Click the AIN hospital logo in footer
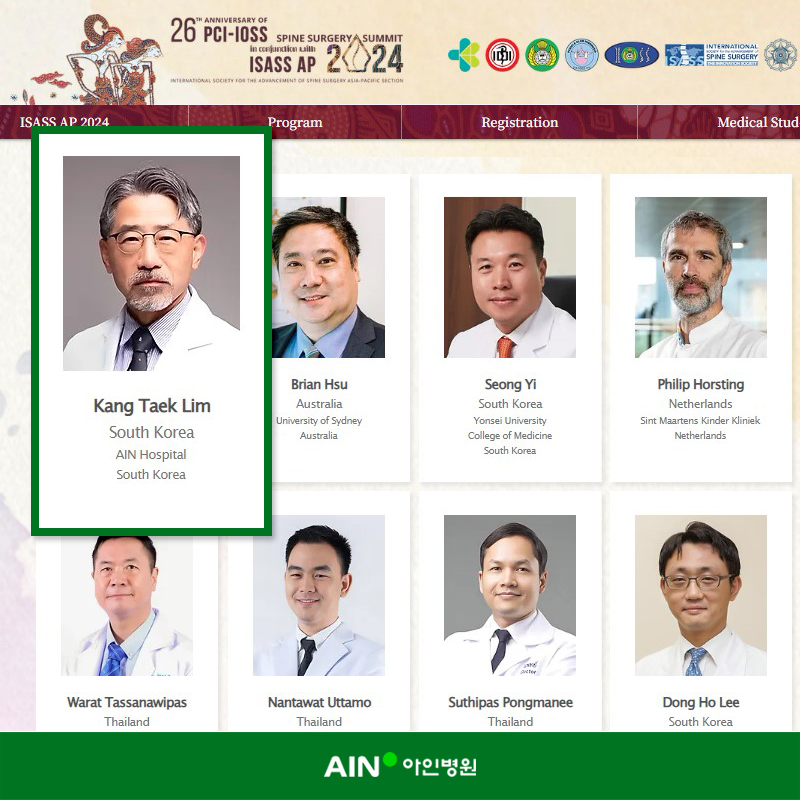The image size is (800, 800). point(400,765)
